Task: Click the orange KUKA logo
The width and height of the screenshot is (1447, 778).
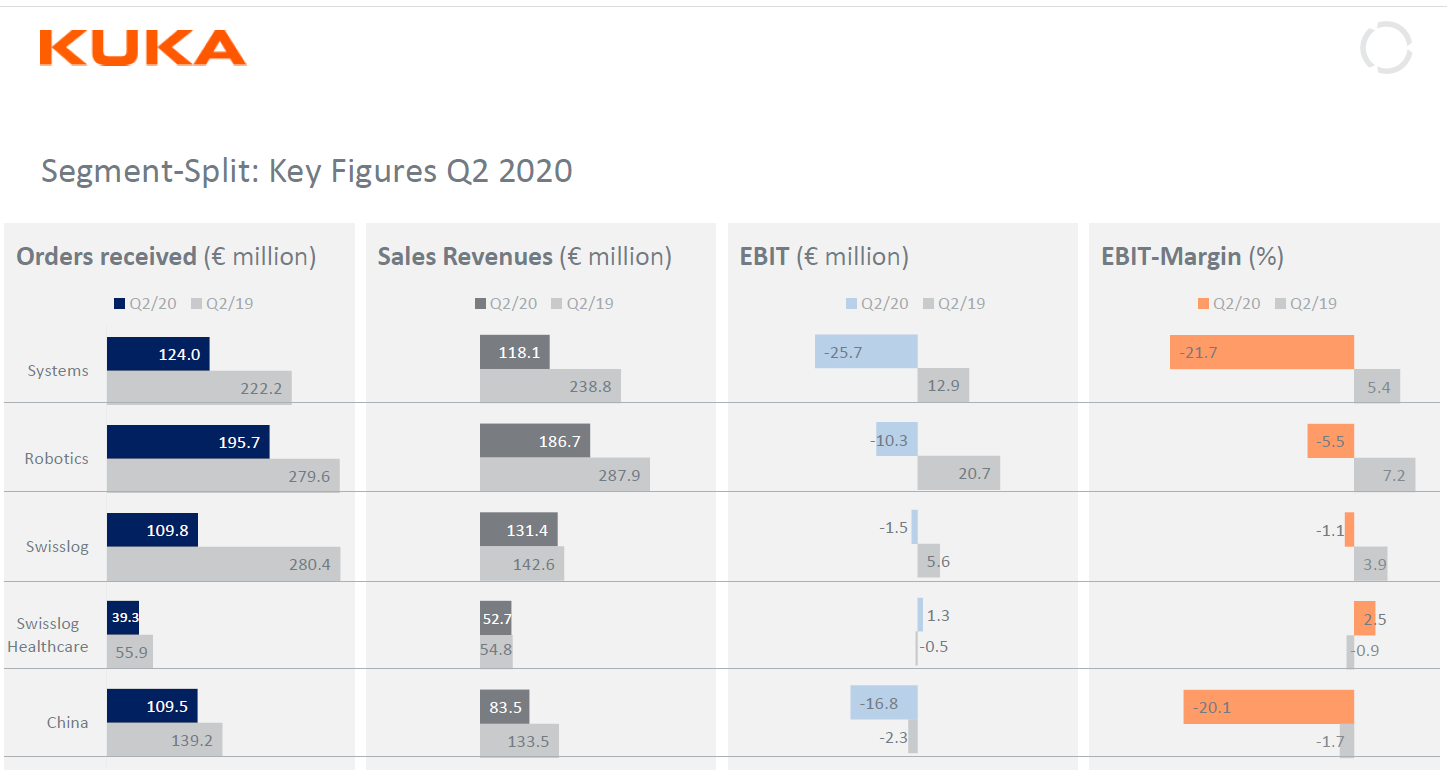Action: click(143, 48)
